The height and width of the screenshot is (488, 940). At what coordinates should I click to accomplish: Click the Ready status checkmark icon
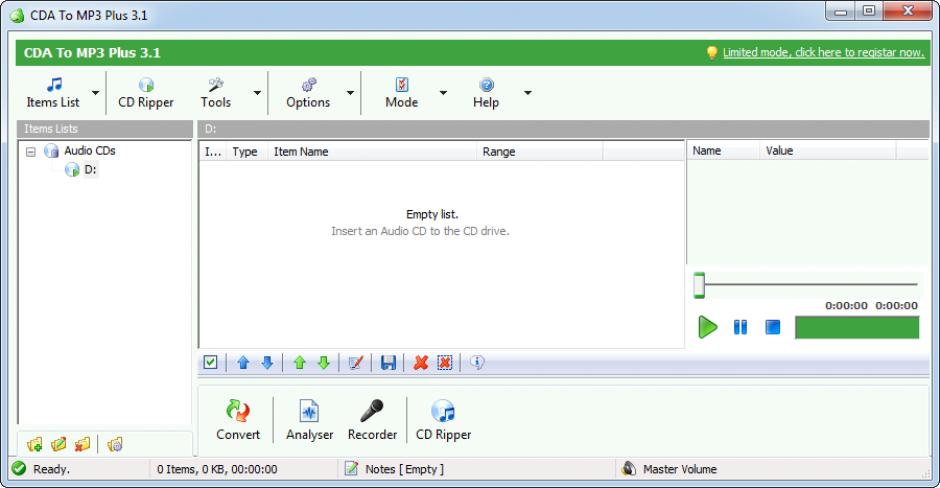19,468
